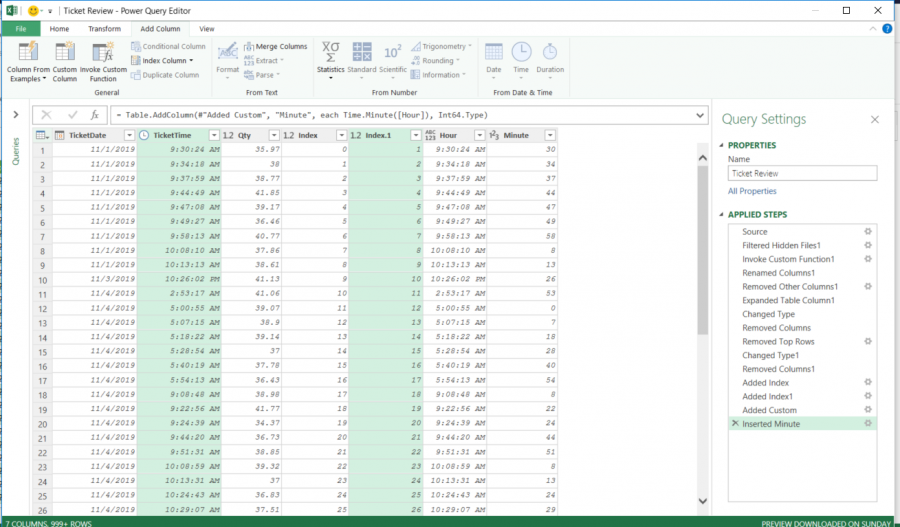Screen dimensions: 900x527
Task: Click the Column From Examples icon
Action: [28, 52]
